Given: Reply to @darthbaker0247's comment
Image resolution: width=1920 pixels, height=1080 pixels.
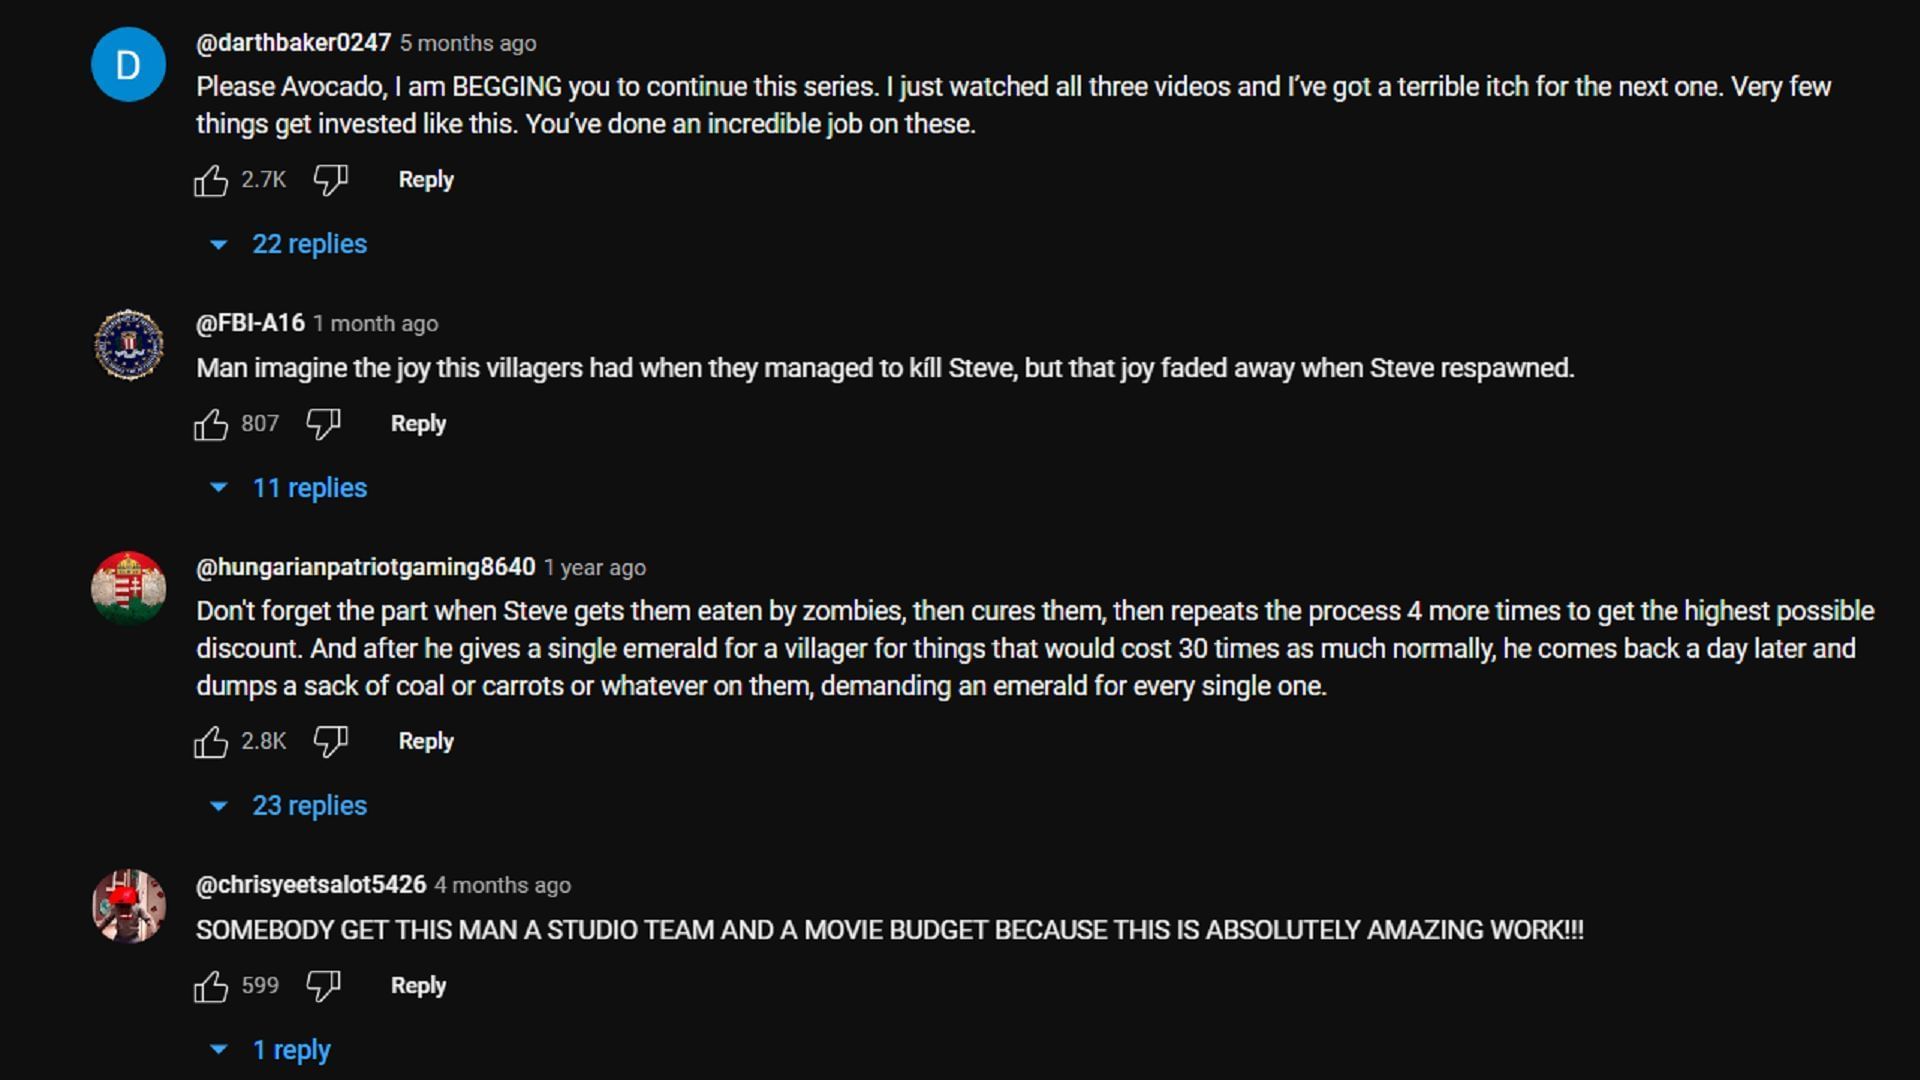Looking at the screenshot, I should tap(426, 180).
